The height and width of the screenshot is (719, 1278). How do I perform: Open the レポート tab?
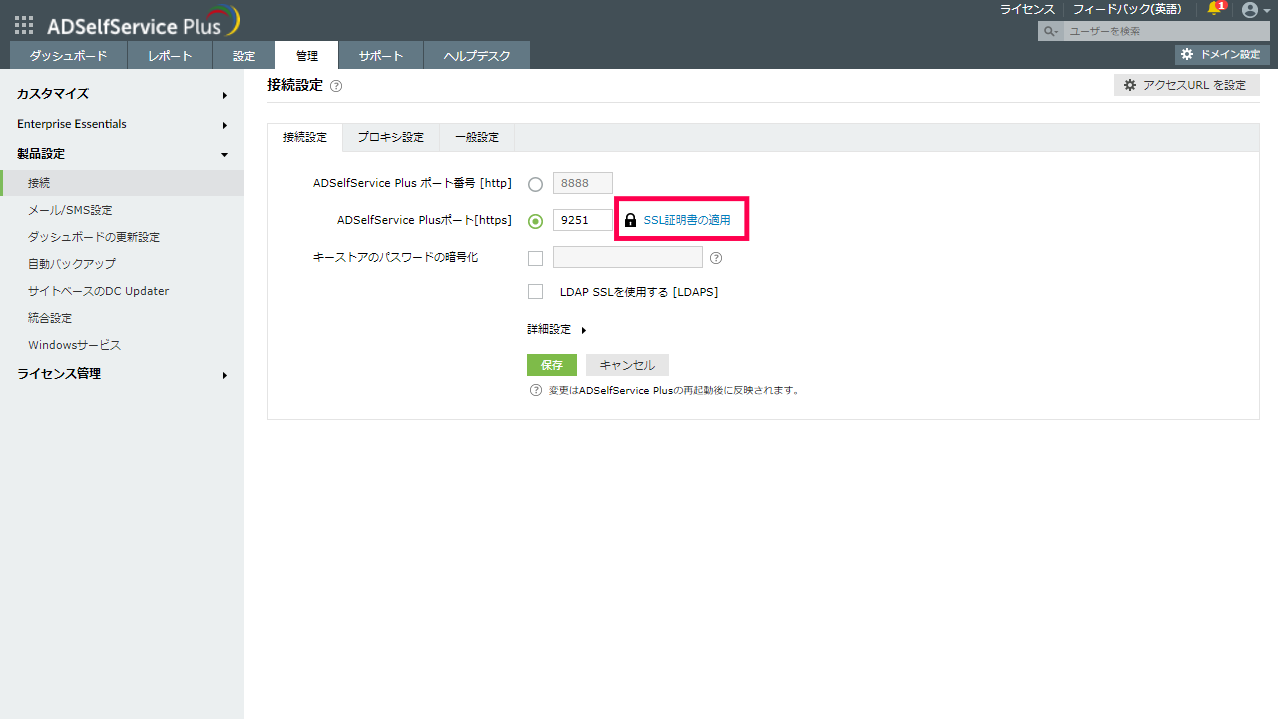[x=170, y=56]
